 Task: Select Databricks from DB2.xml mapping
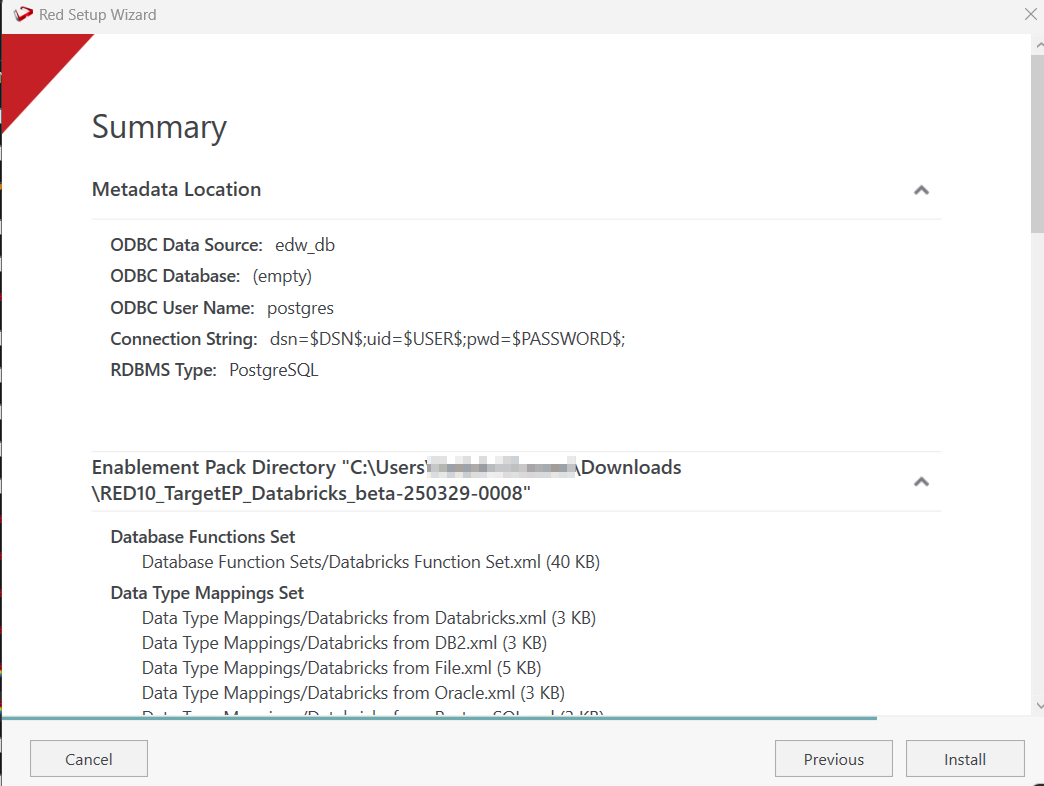(x=344, y=643)
